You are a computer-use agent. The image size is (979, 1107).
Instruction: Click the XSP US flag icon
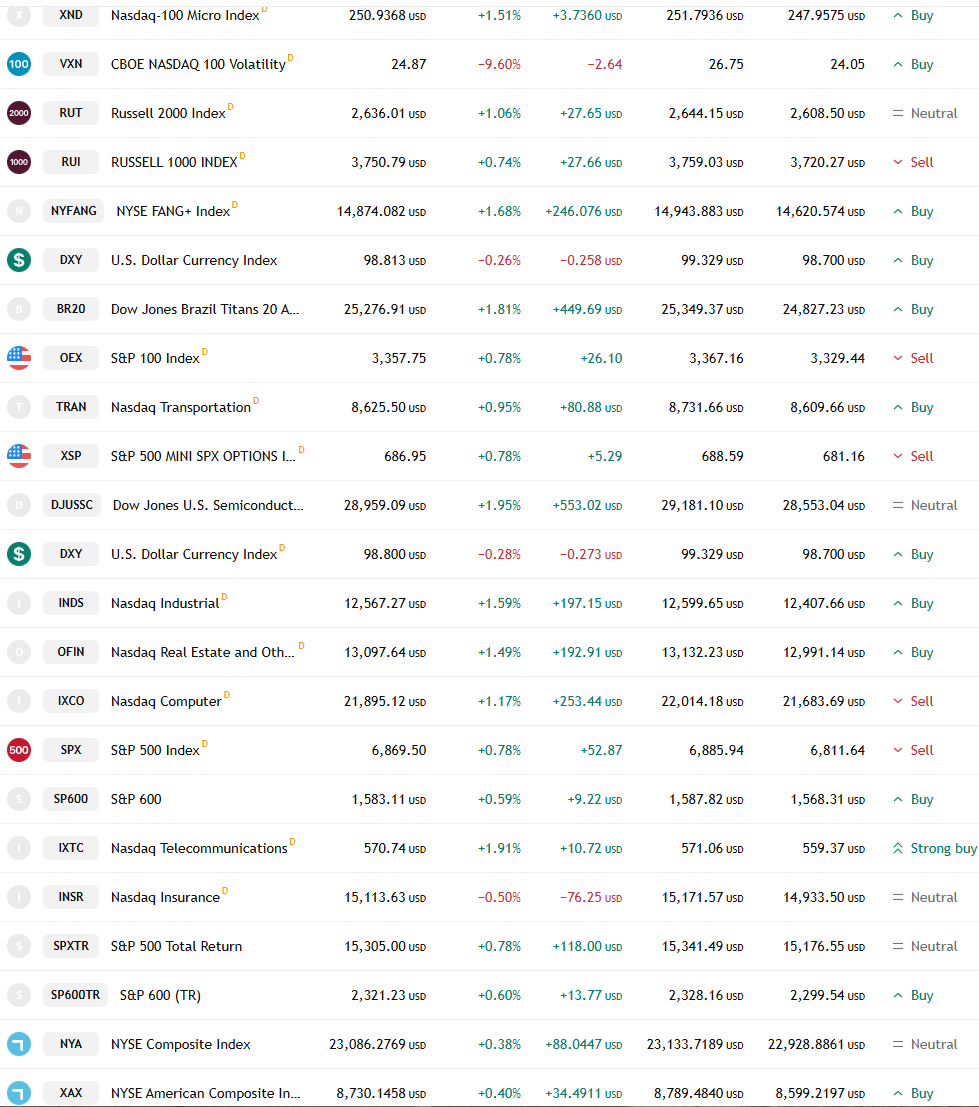click(19, 456)
